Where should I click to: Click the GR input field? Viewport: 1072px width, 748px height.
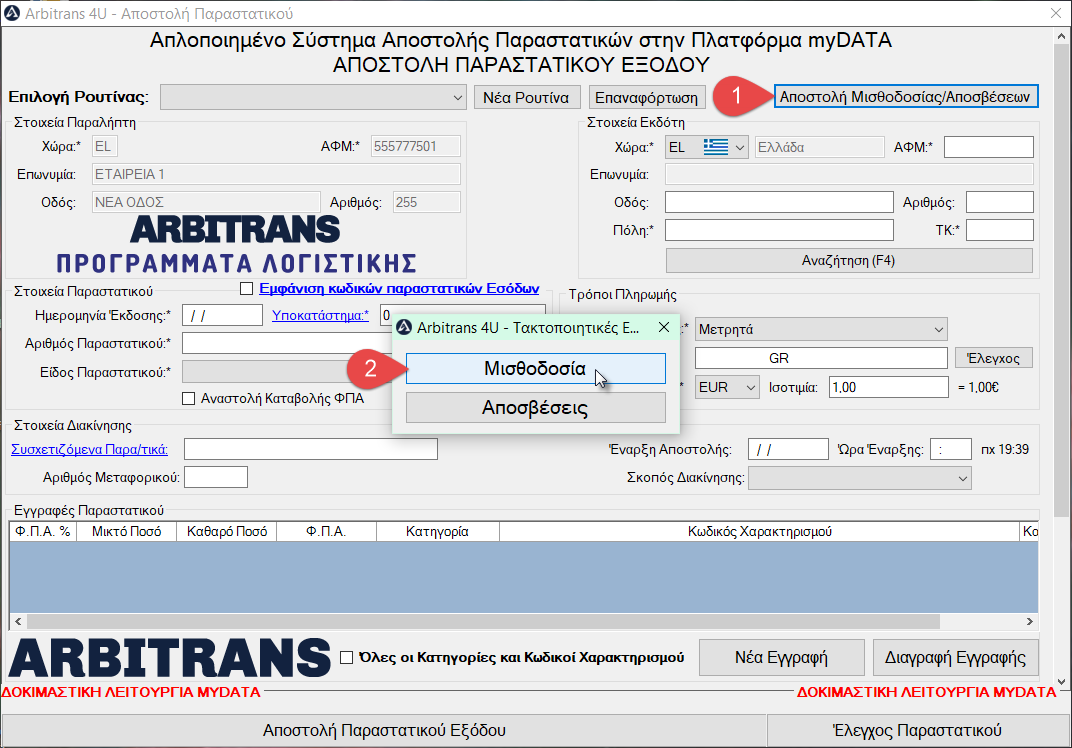[x=821, y=358]
